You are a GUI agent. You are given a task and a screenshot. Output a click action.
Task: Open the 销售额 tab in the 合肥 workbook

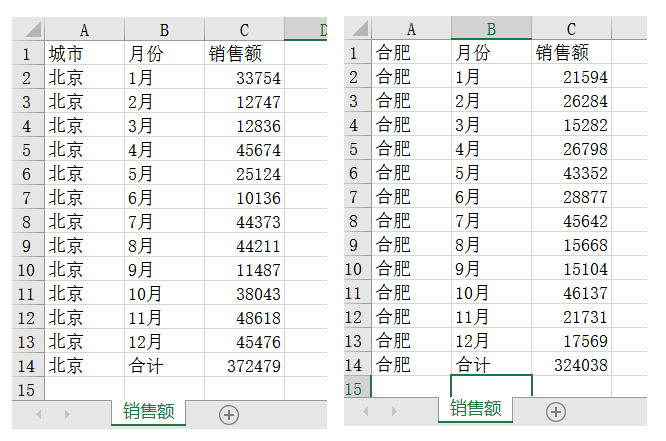475,408
